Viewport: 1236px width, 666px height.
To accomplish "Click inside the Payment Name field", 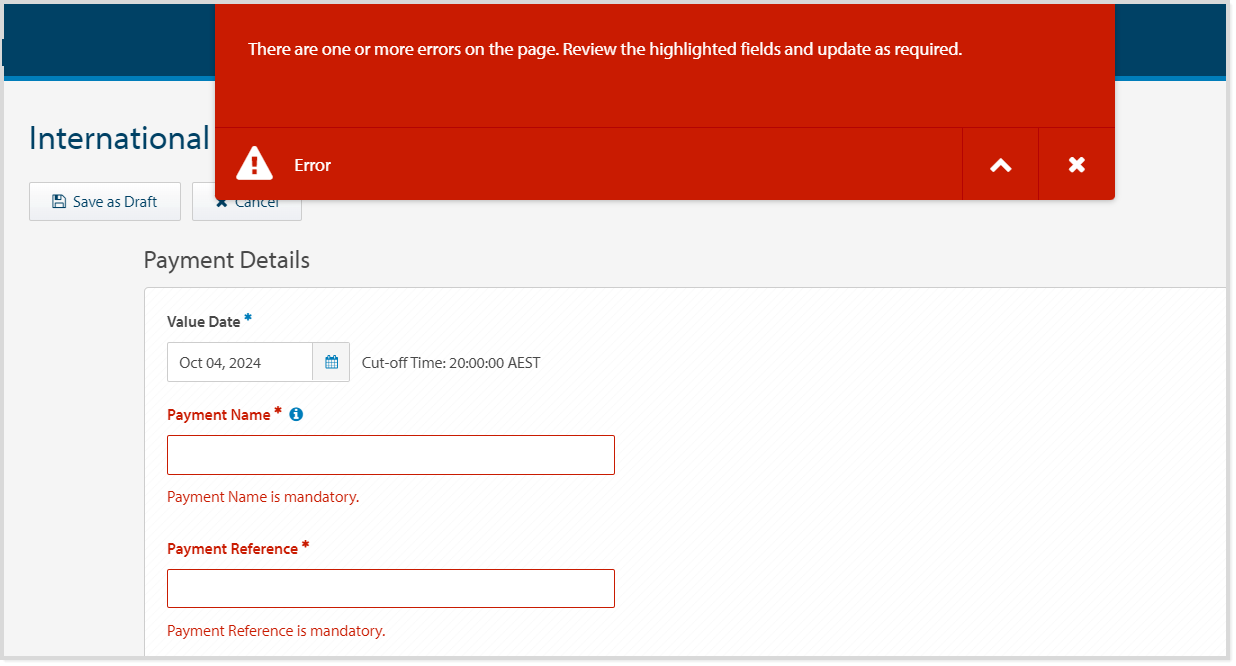I will 390,454.
